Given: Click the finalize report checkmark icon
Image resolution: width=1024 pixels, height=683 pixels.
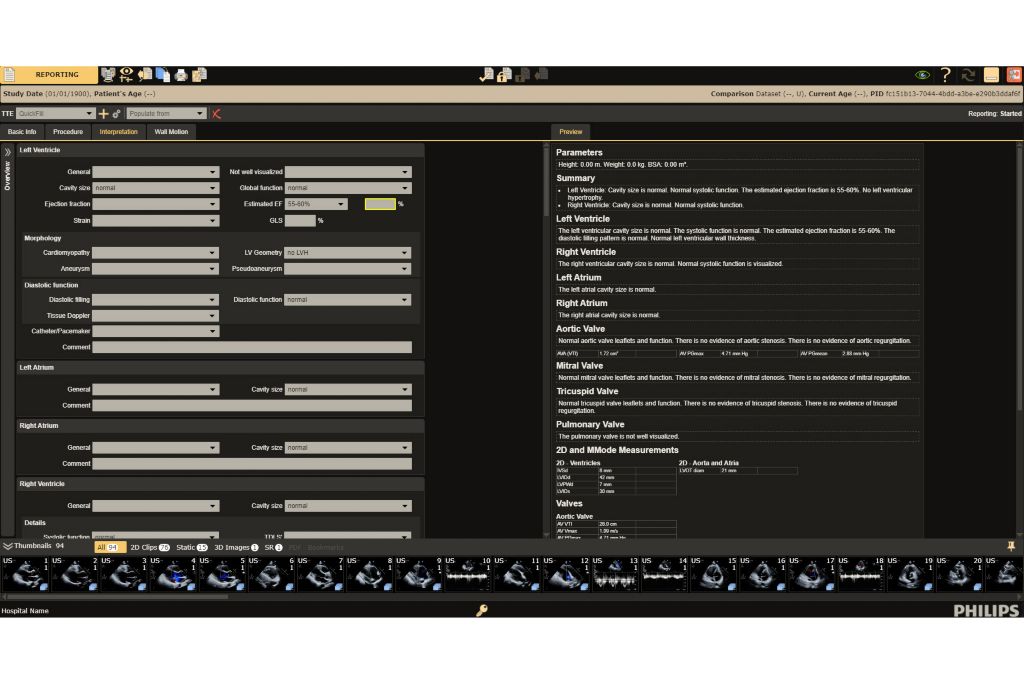Looking at the screenshot, I should [486, 75].
